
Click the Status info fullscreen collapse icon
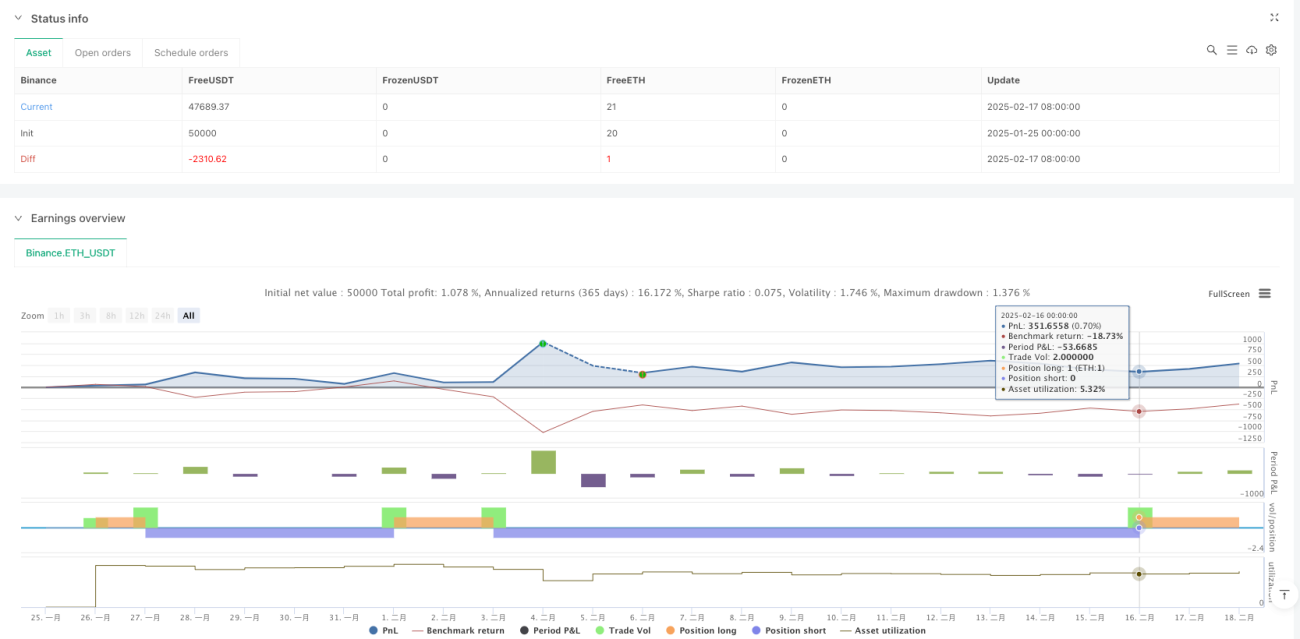(1274, 18)
